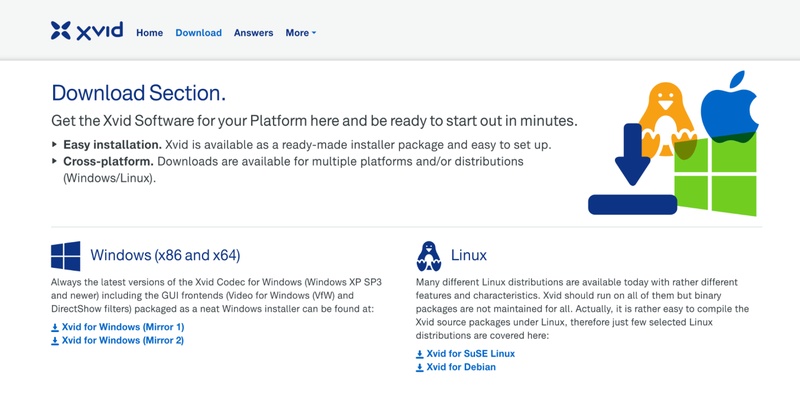Click the download icon next to Mirror 1
800x394 pixels.
[55, 327]
